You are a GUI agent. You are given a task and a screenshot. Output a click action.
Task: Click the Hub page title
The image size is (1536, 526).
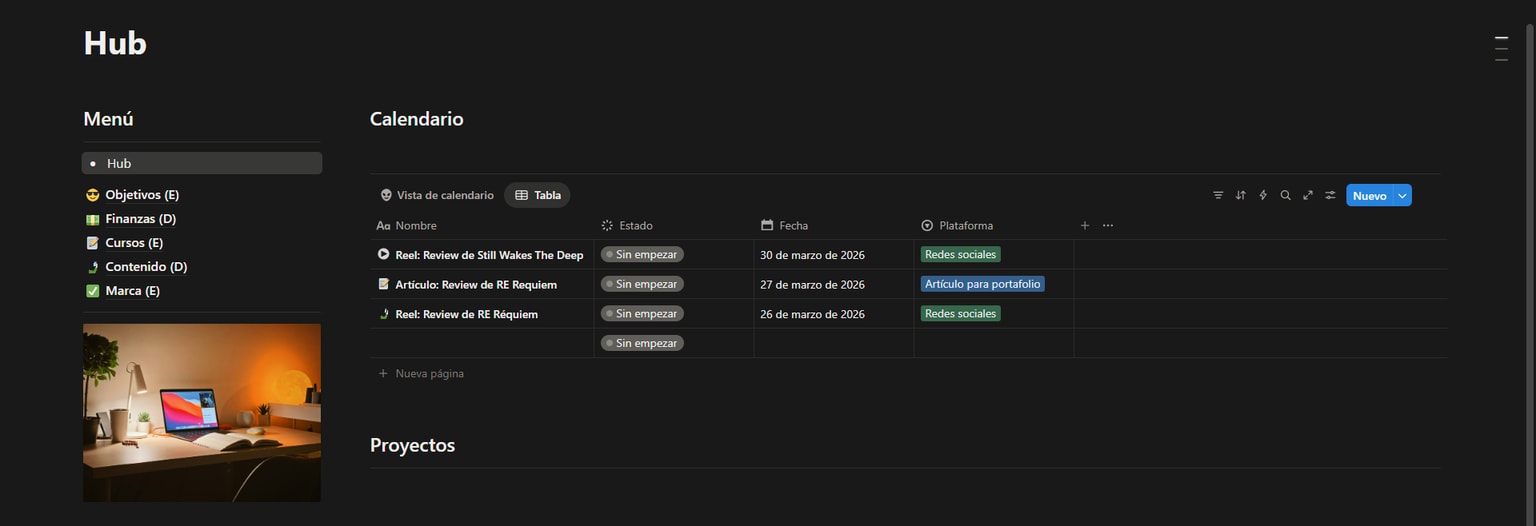click(115, 43)
